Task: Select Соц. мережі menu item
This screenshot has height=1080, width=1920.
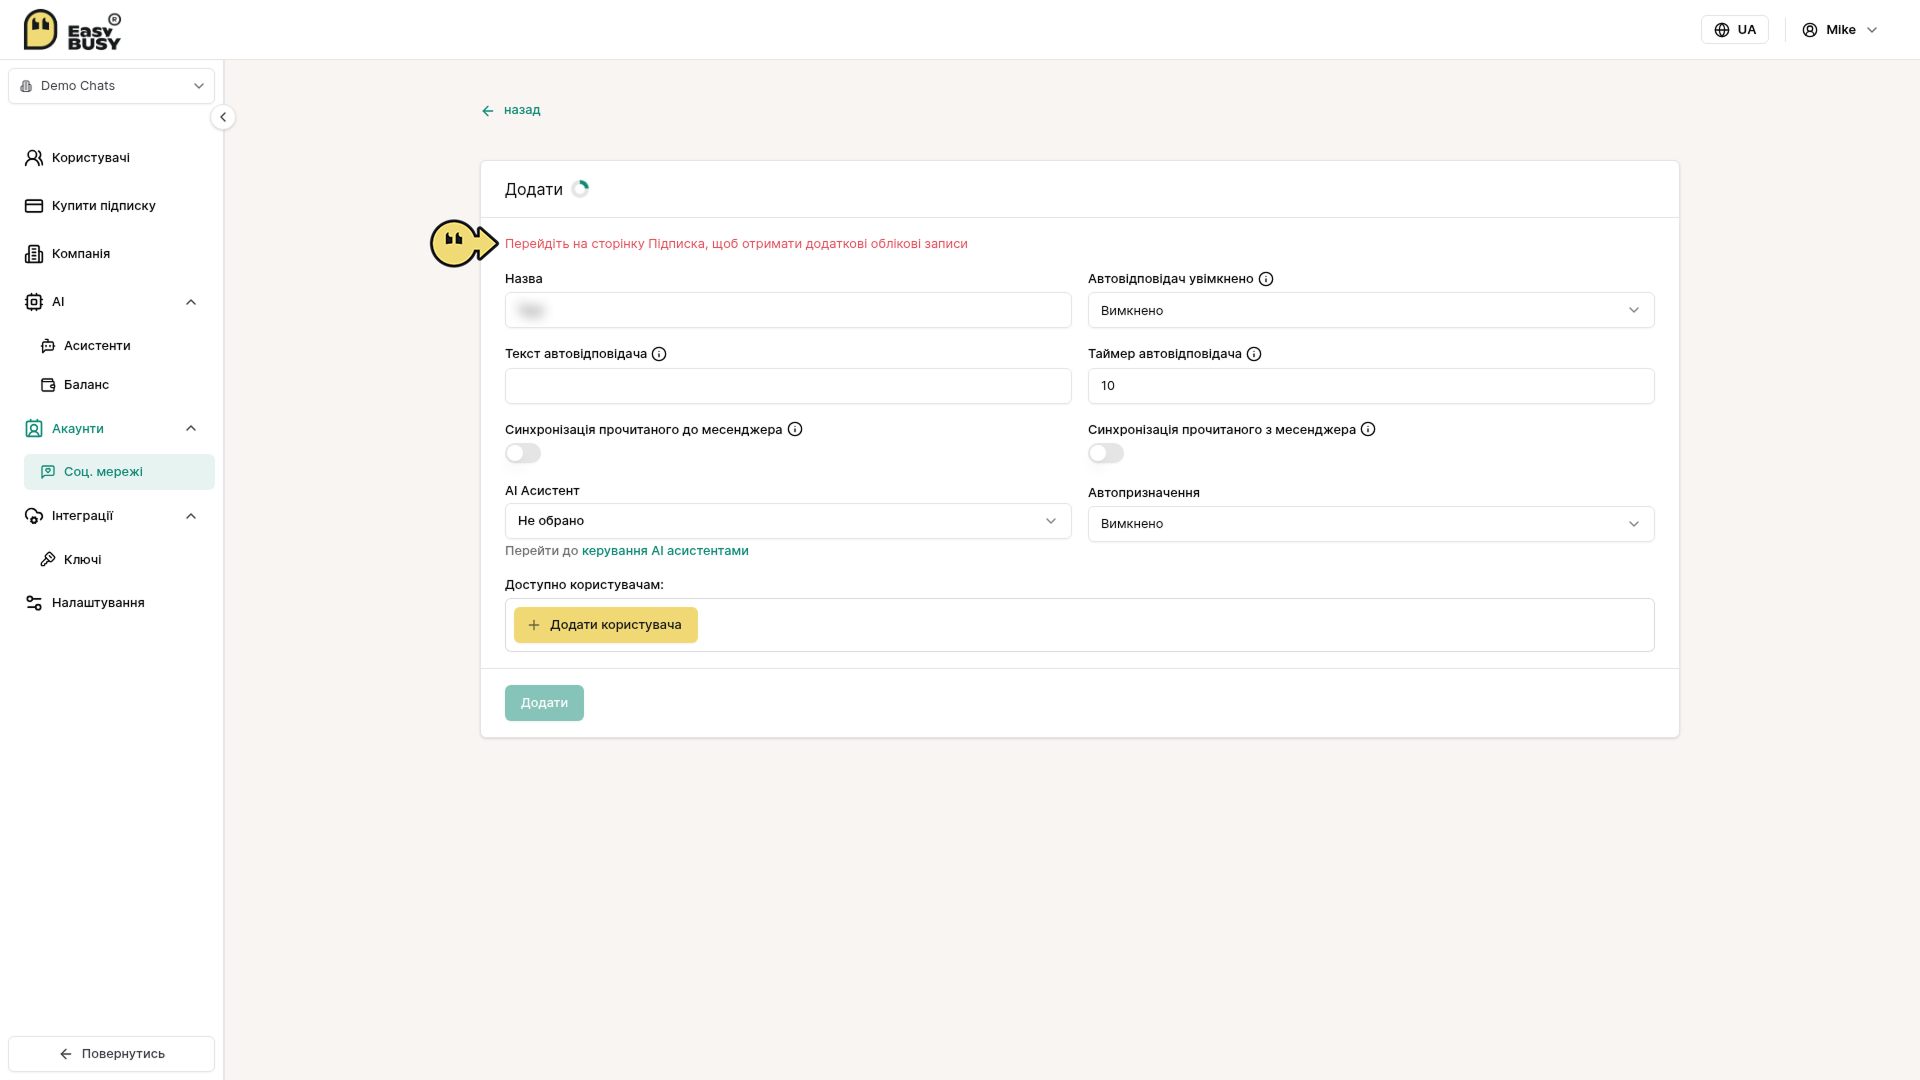Action: pyautogui.click(x=119, y=472)
